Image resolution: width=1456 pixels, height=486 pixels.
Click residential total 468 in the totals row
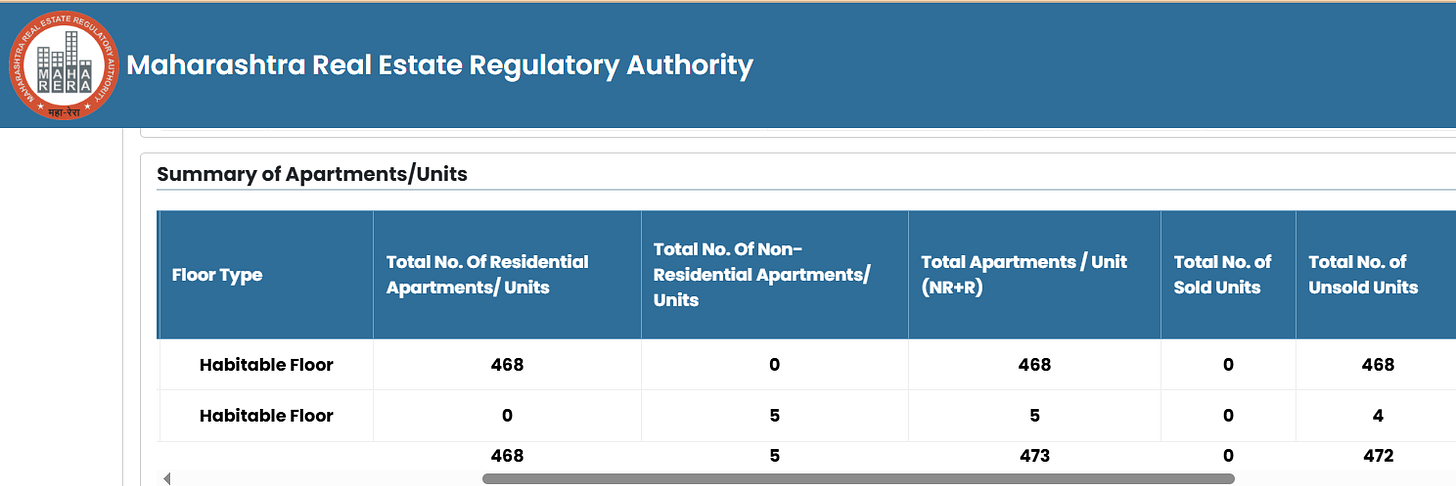coord(507,456)
